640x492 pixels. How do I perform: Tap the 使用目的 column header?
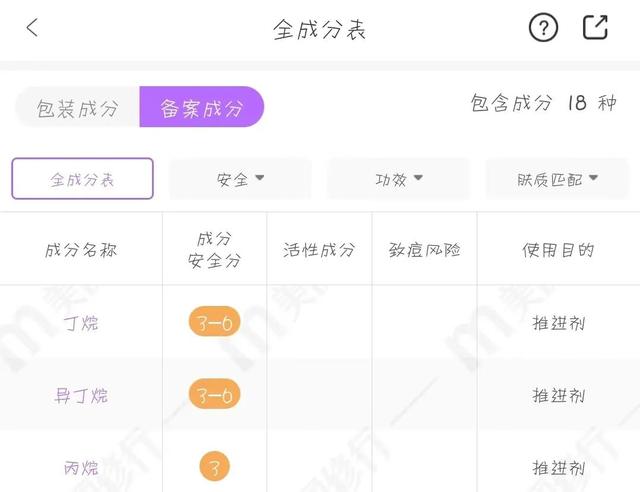tap(558, 250)
